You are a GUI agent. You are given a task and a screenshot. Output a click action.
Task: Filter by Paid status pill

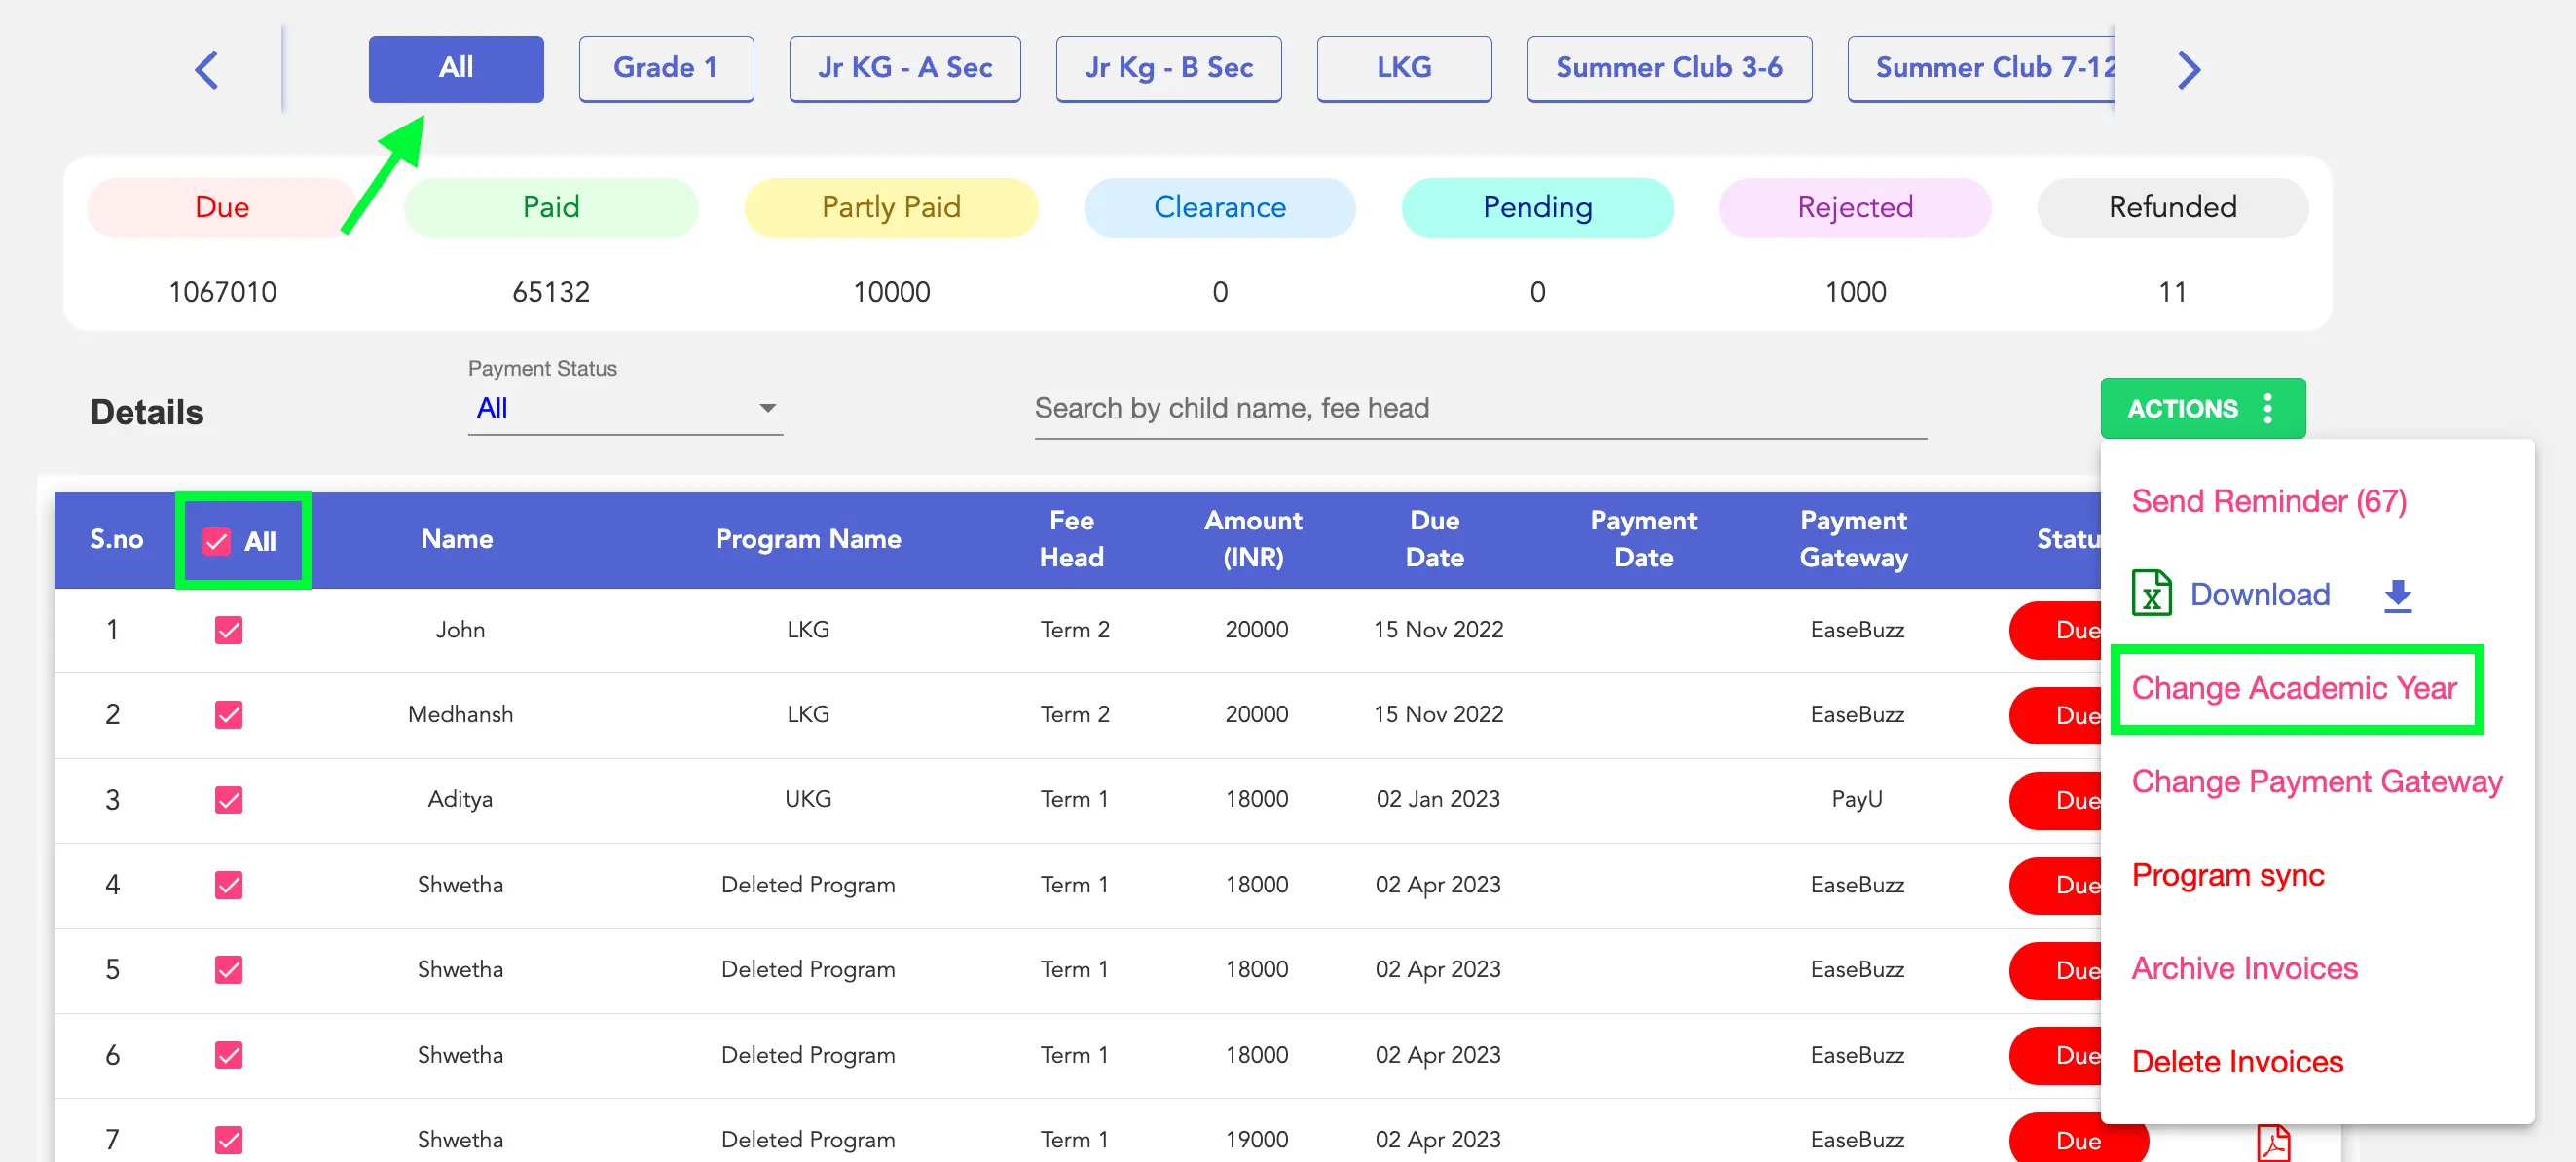[551, 207]
